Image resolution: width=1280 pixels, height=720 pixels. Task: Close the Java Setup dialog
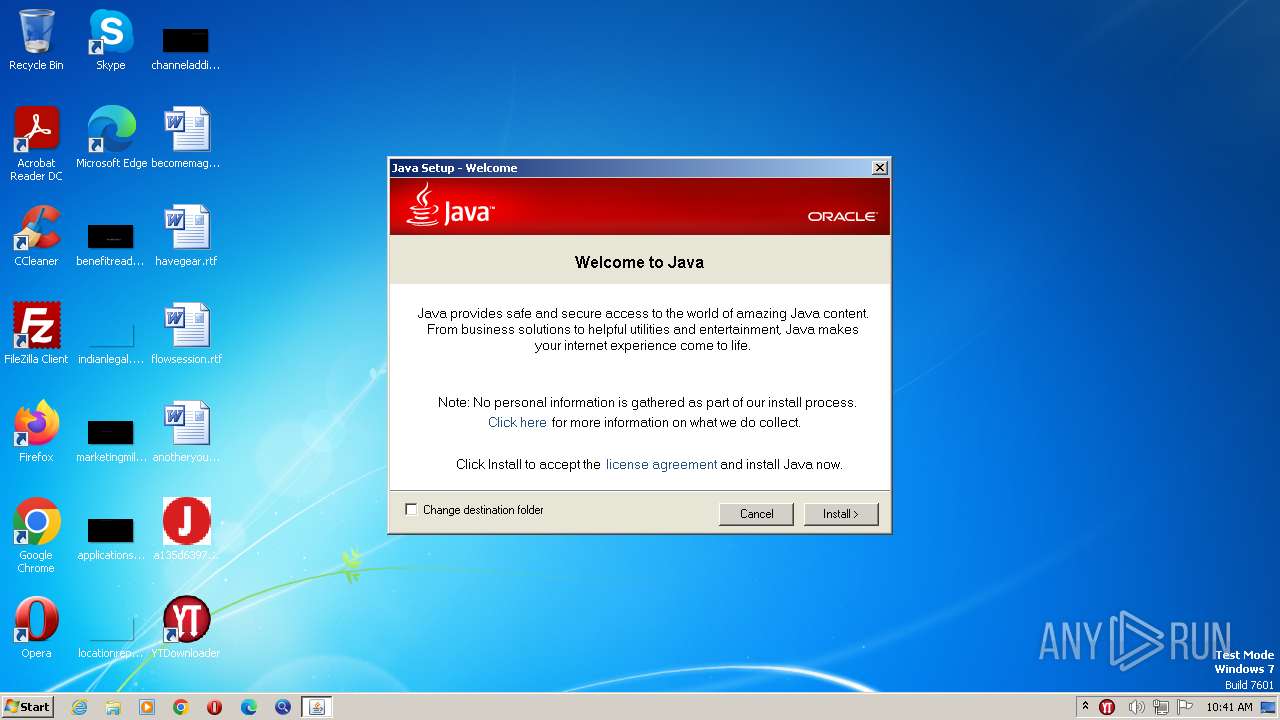tap(879, 168)
